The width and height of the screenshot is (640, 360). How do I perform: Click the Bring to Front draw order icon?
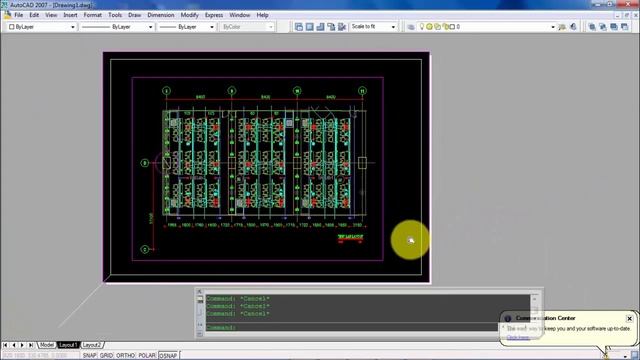pos(592,27)
